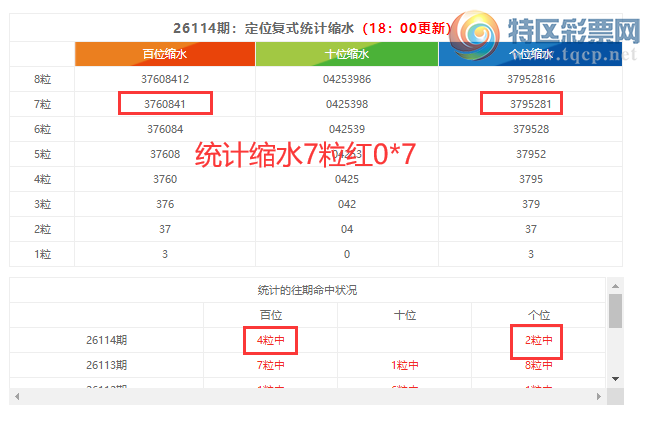The image size is (650, 425).
Task: Click the 个位 header in hit history table
Action: 538,315
